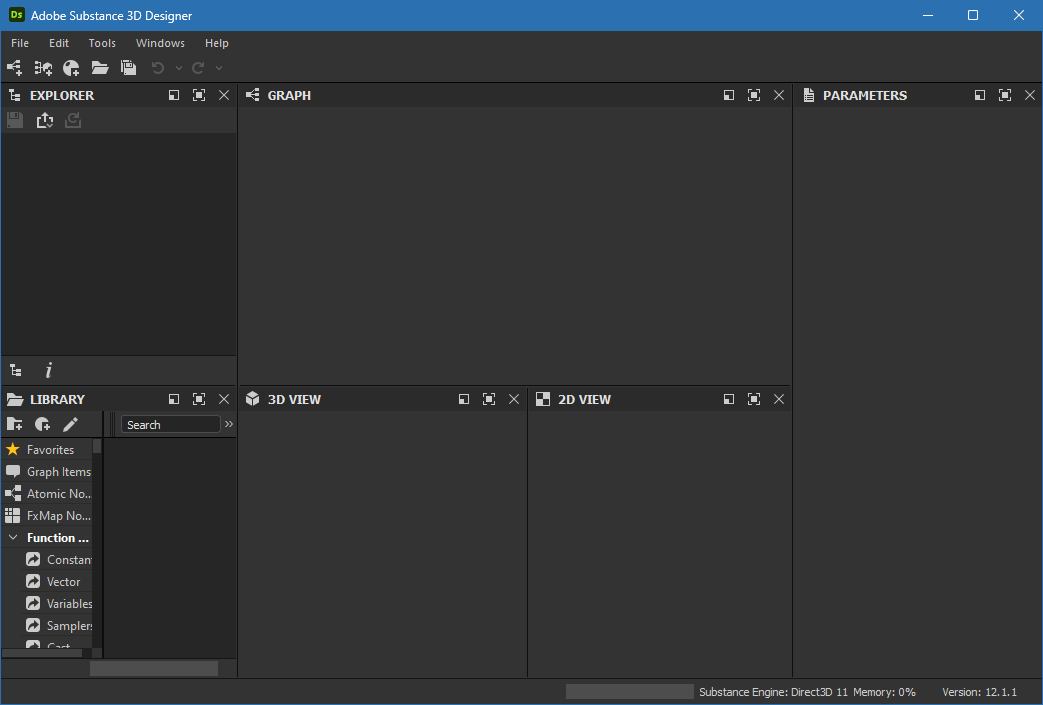Screen dimensions: 1043x705
Task: Close the Library panel
Action: tap(224, 399)
